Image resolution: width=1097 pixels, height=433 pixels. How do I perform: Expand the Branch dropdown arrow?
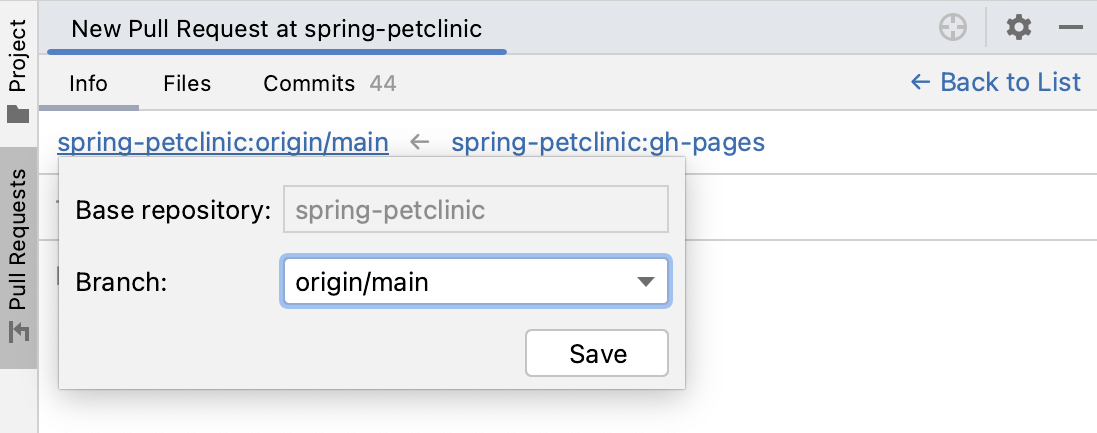(646, 282)
